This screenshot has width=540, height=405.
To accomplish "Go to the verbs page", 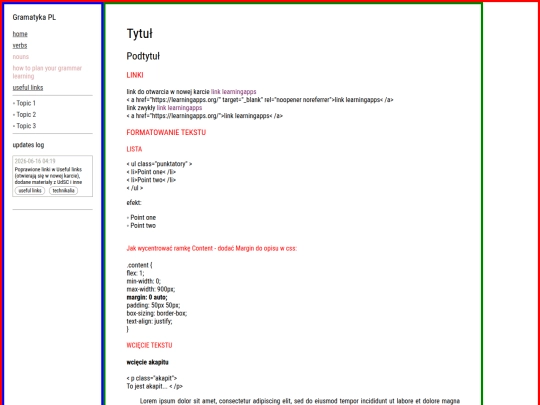I will pos(20,45).
